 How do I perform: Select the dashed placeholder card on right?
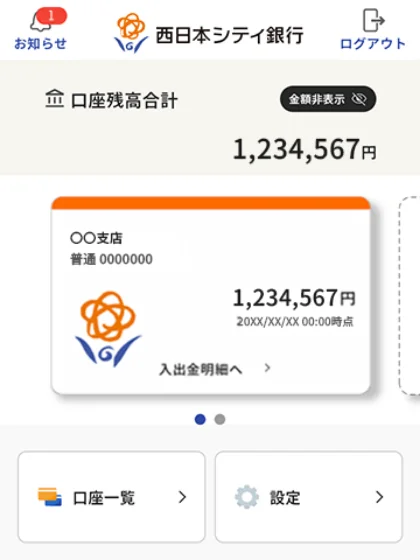point(409,295)
